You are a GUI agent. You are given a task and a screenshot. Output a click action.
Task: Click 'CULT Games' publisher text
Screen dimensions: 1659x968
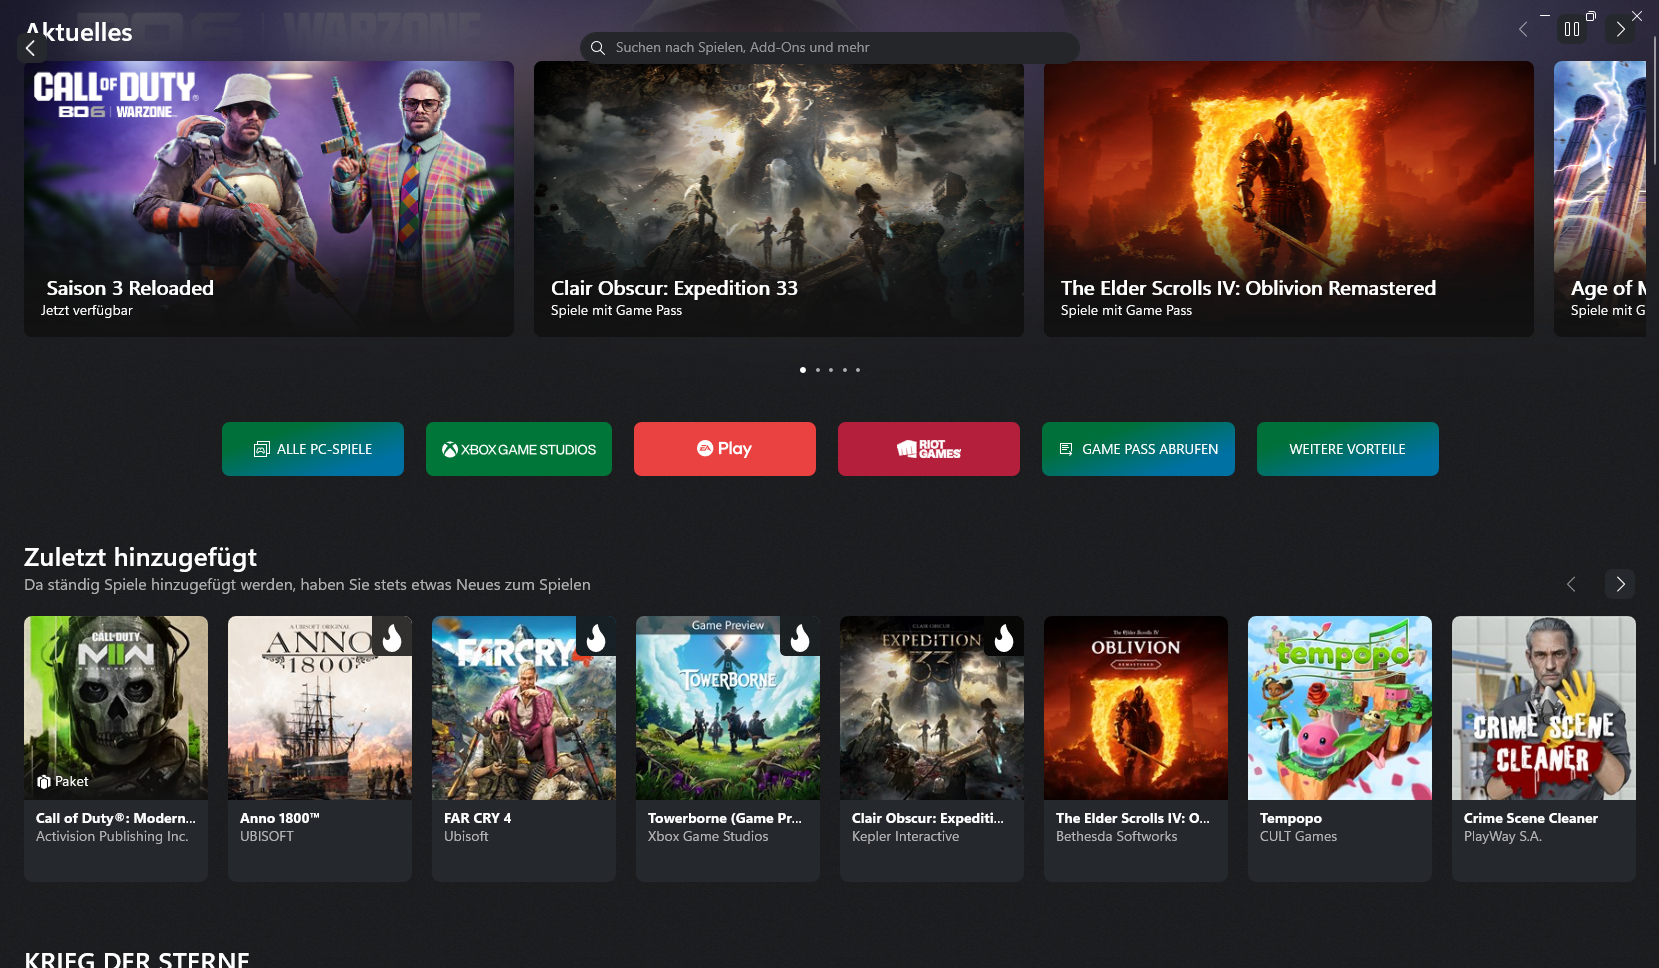click(1298, 837)
